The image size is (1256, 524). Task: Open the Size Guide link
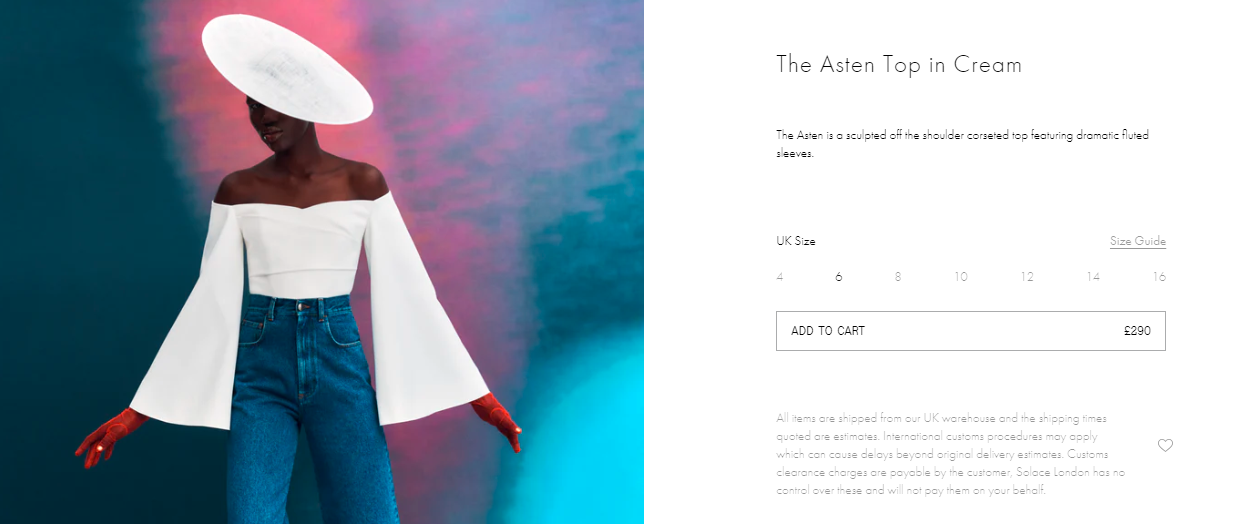[x=1138, y=241]
